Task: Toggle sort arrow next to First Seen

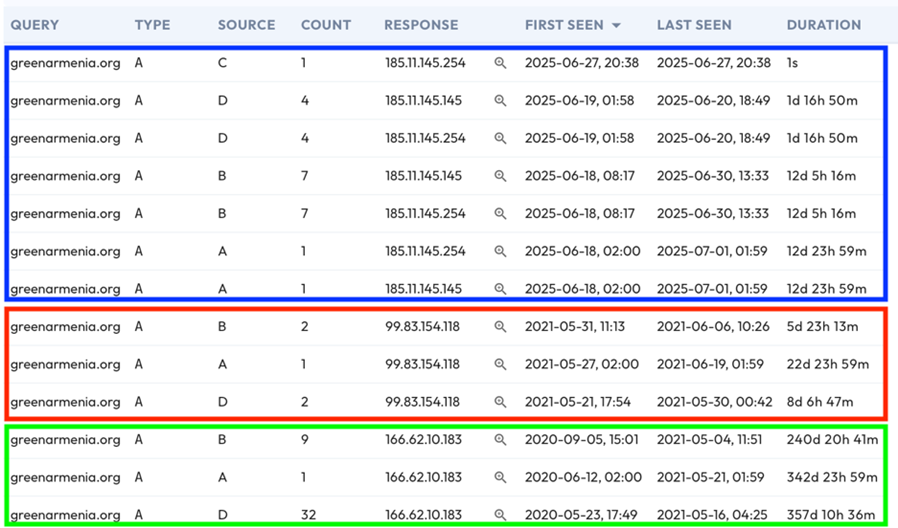Action: click(616, 25)
